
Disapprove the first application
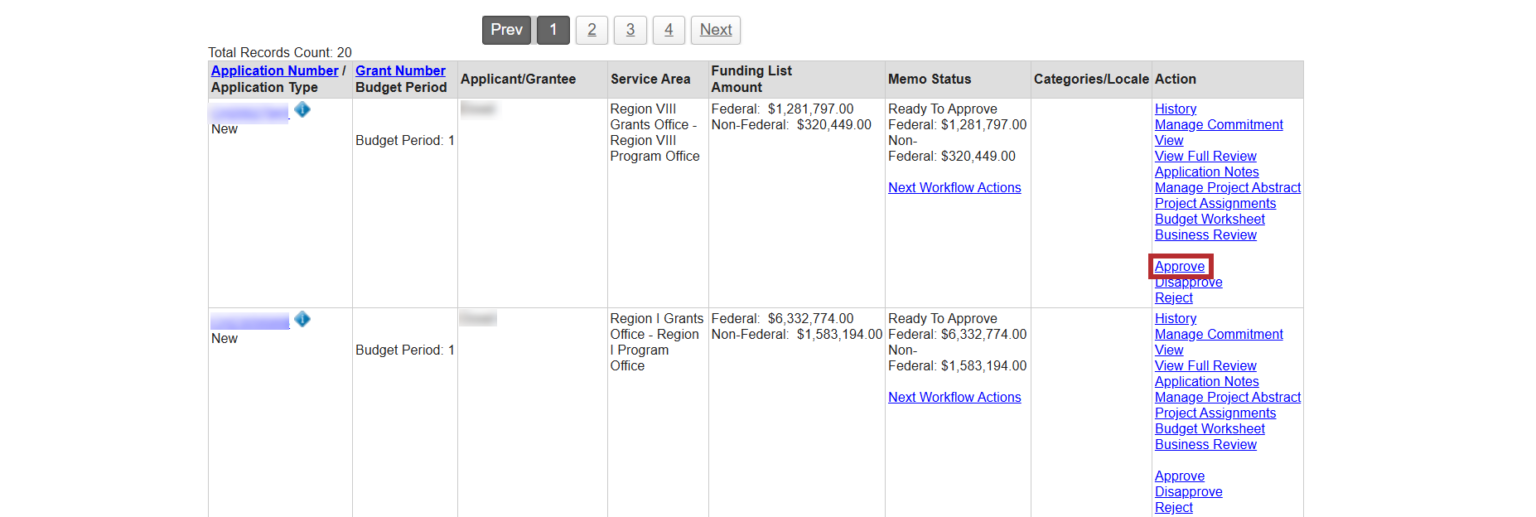1188,283
